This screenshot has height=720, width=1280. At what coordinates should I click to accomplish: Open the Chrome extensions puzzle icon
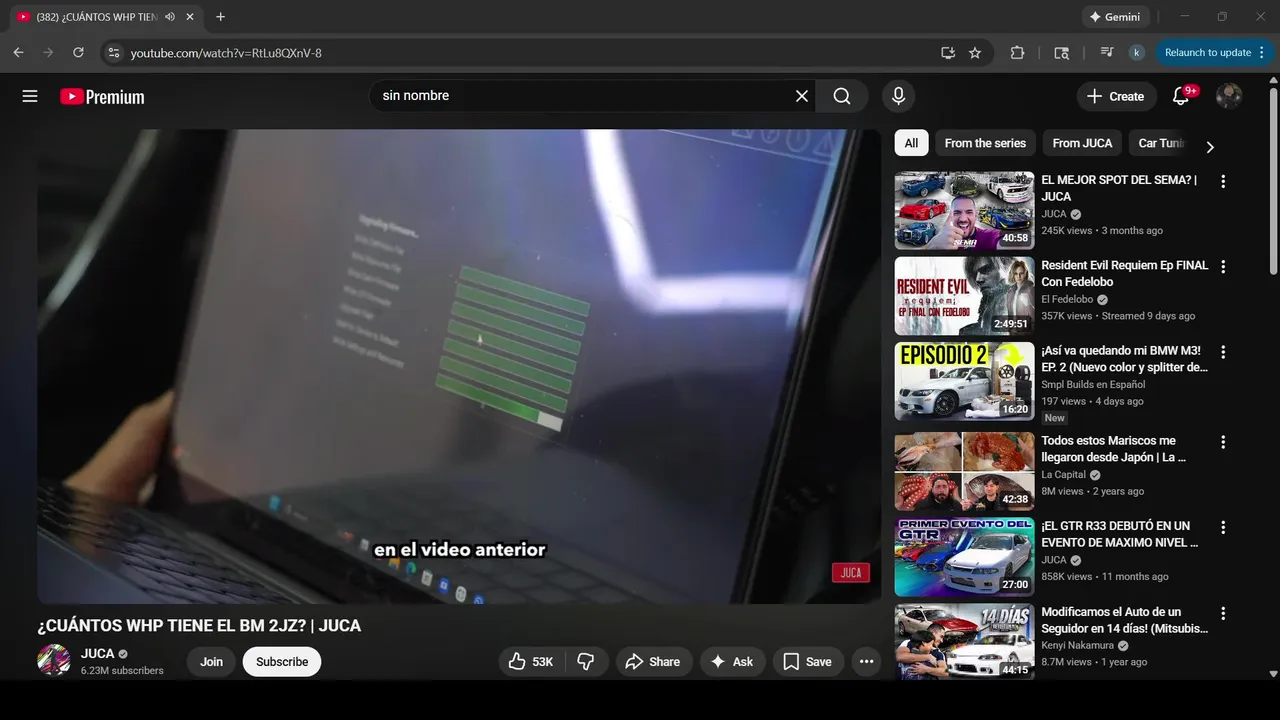(x=1017, y=52)
